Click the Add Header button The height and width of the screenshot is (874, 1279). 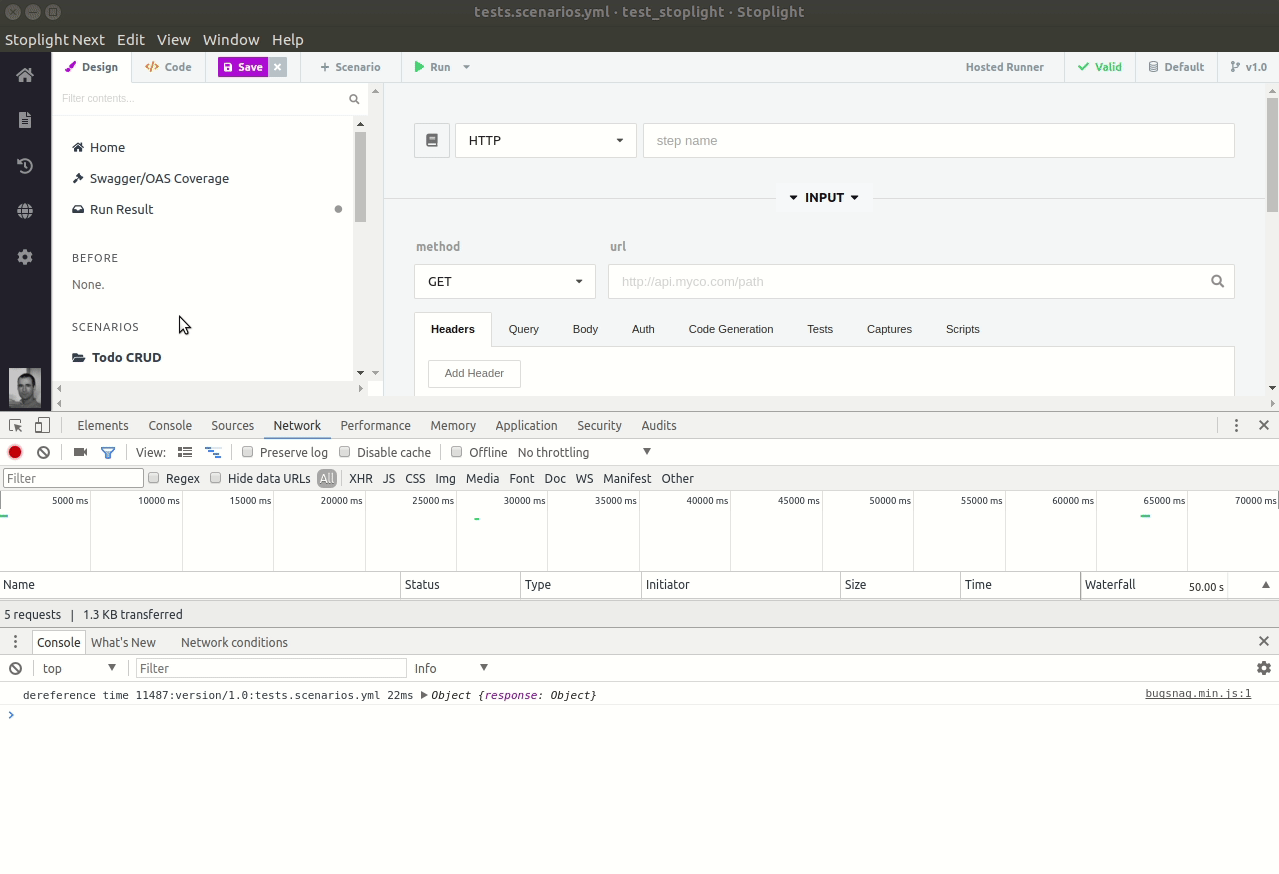(x=474, y=373)
